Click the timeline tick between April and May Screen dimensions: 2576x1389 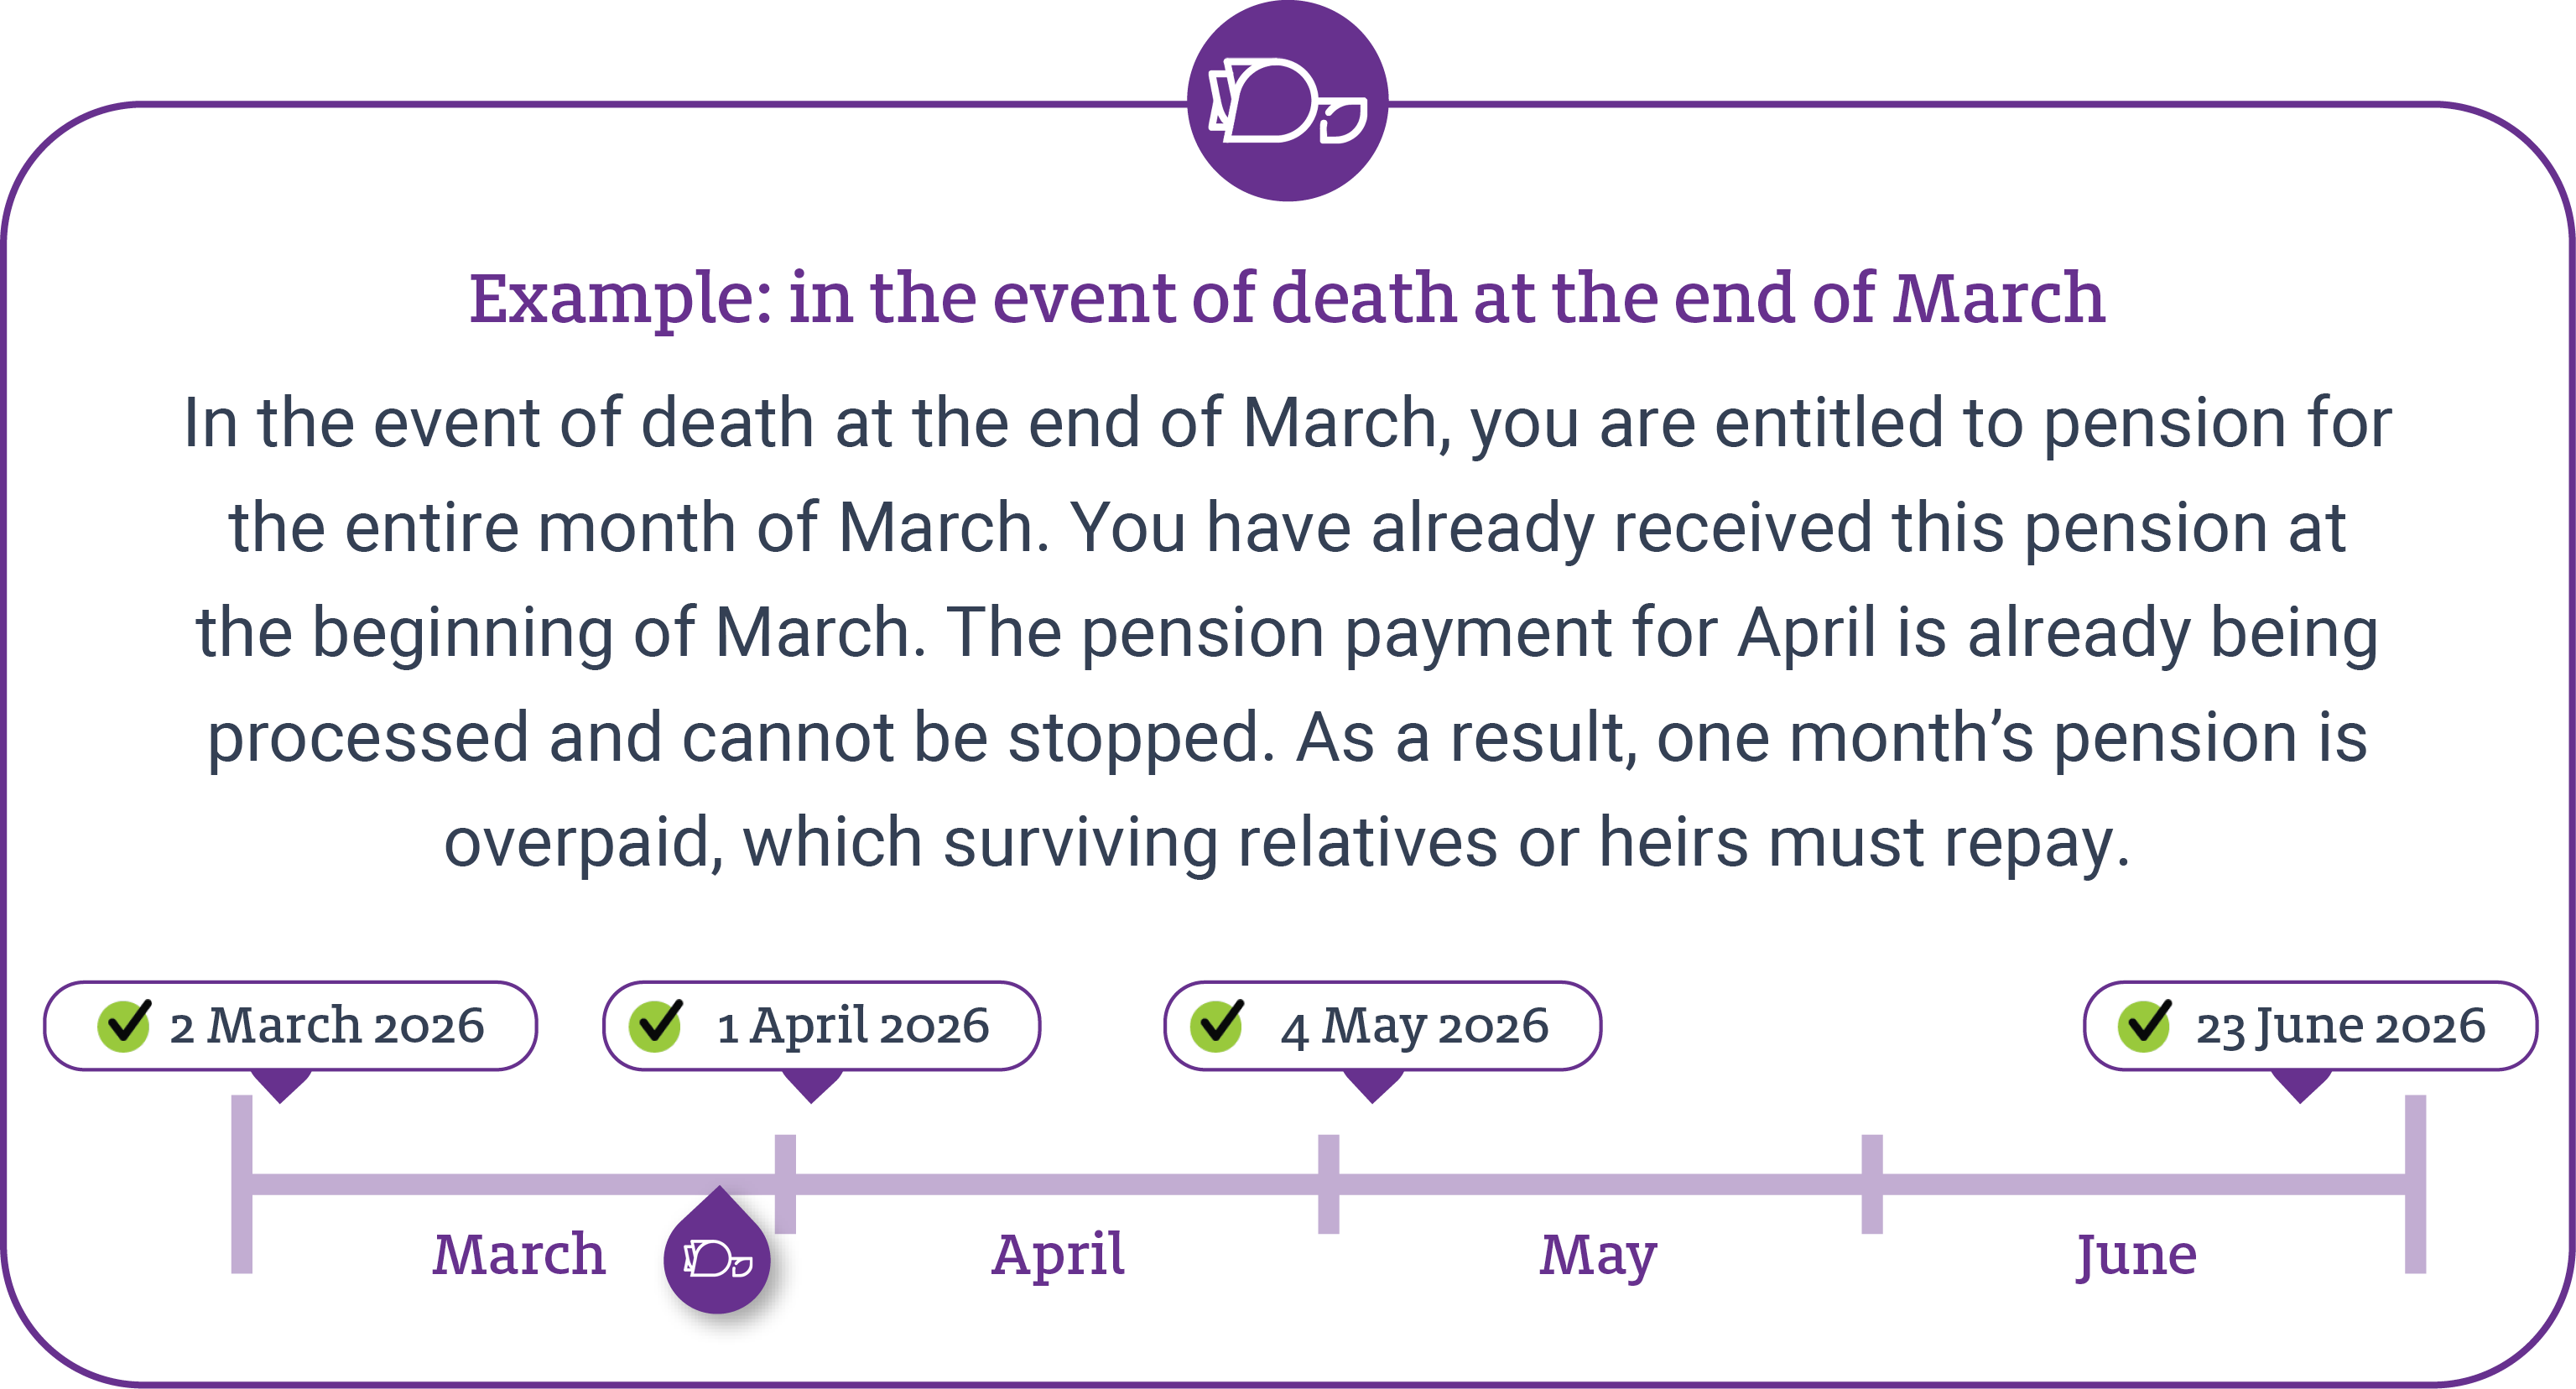1328,1184
